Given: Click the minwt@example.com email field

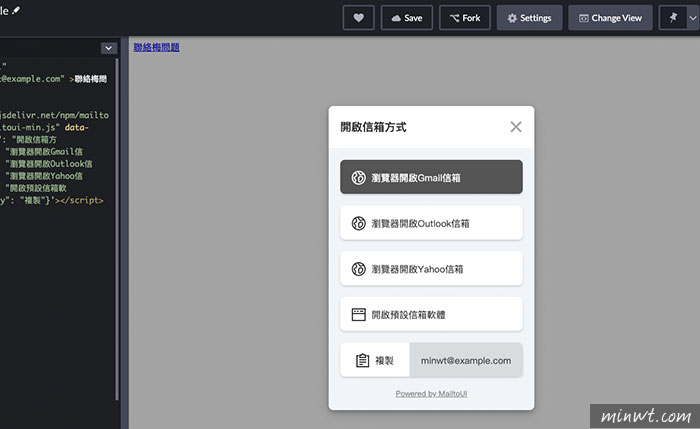Looking at the screenshot, I should (466, 360).
